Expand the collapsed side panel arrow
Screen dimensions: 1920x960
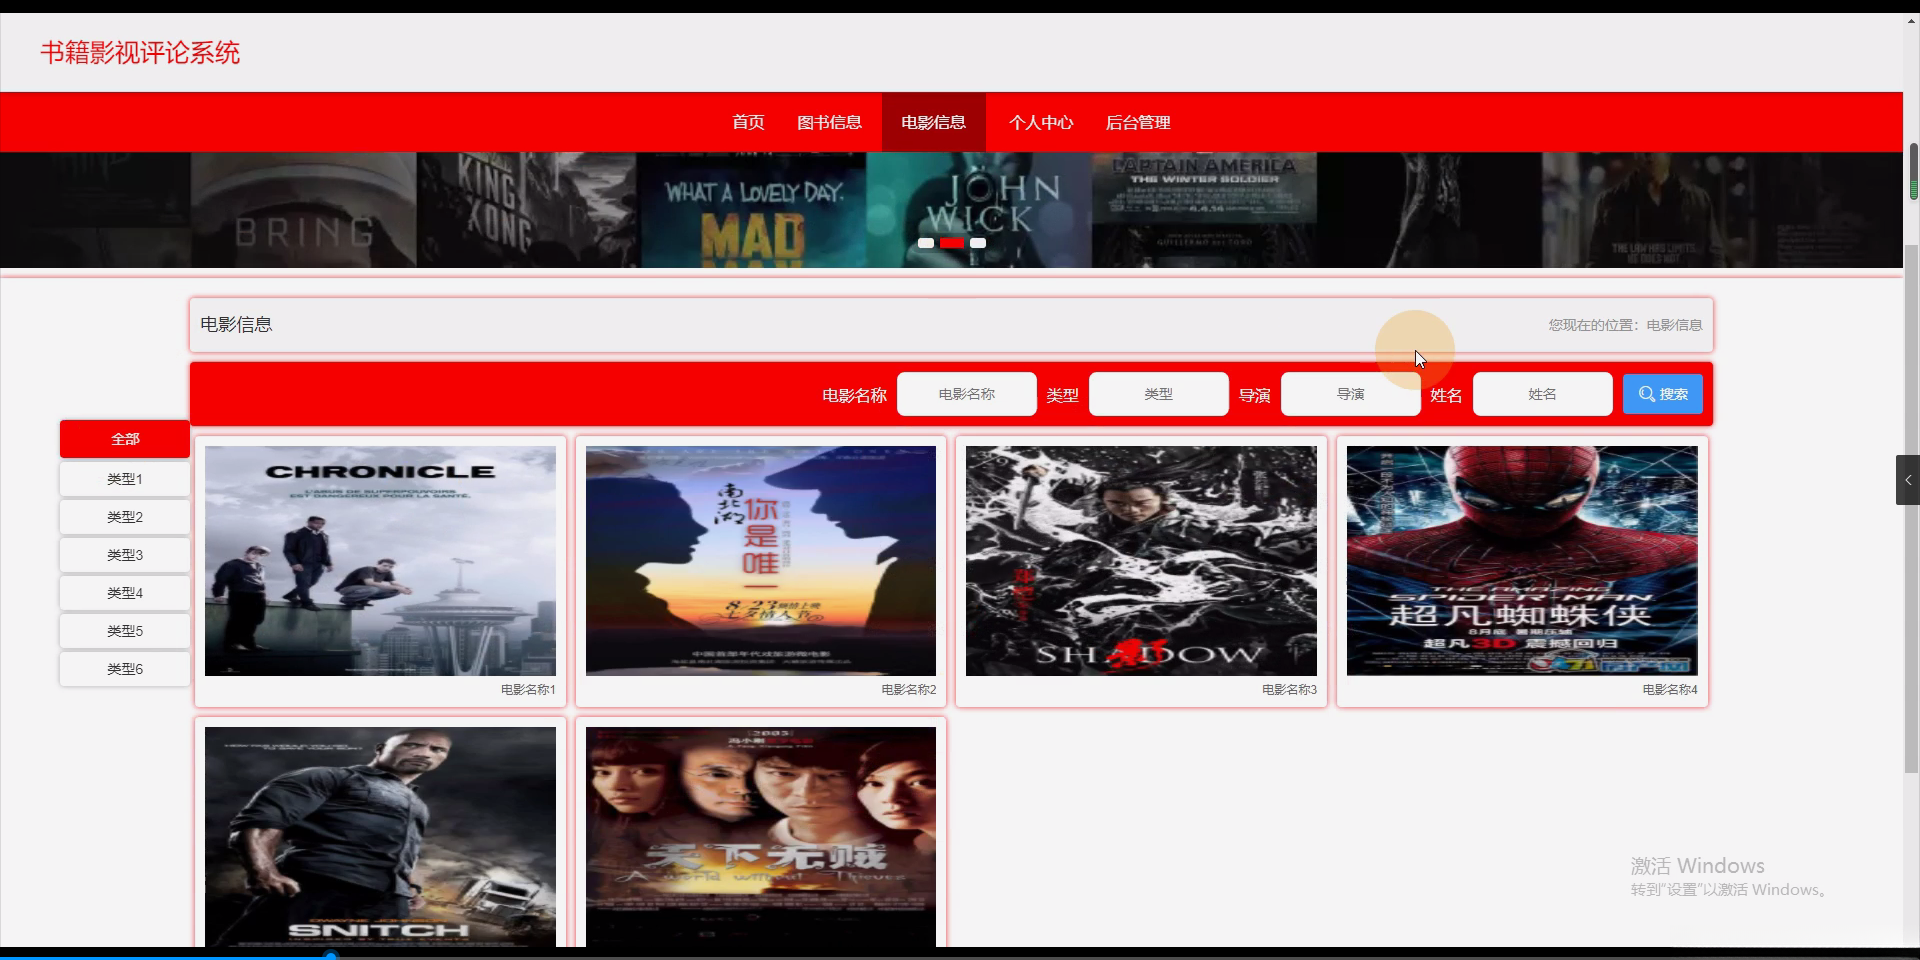[x=1908, y=480]
